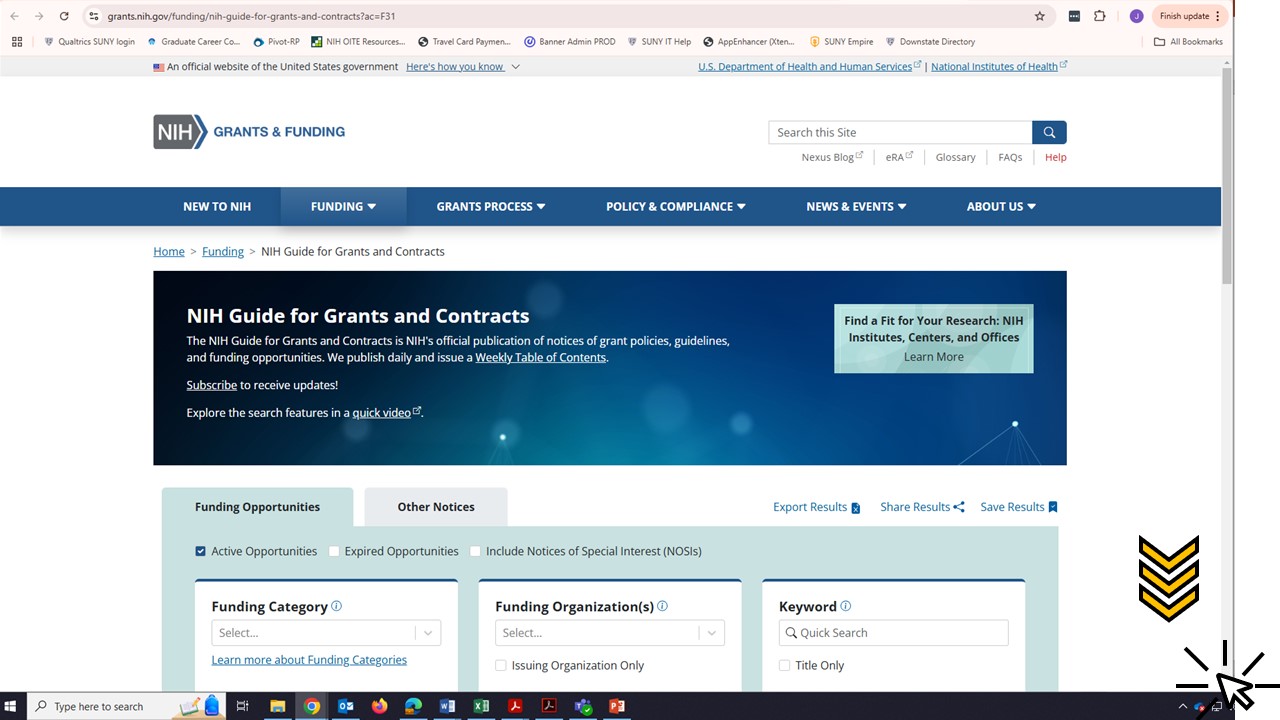Open the Chrome apps grid icon

(17, 42)
